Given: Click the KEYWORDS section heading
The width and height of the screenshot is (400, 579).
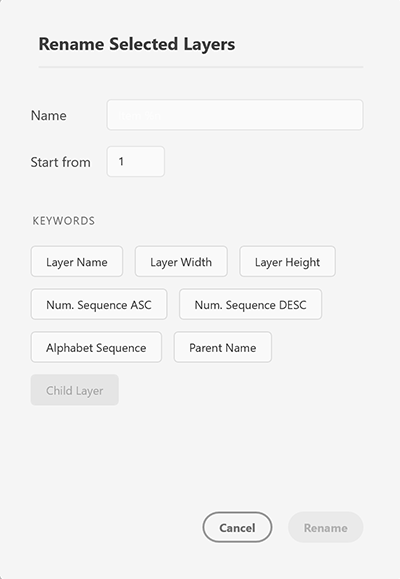Looking at the screenshot, I should [x=64, y=221].
